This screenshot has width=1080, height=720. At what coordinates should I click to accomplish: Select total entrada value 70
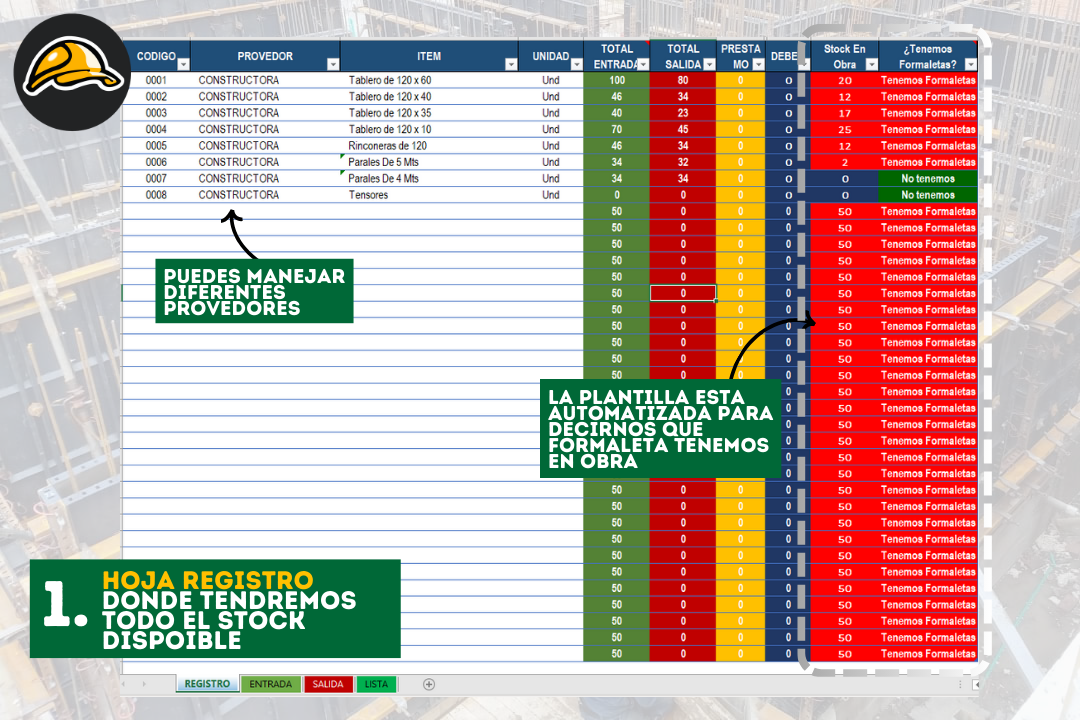[x=616, y=130]
